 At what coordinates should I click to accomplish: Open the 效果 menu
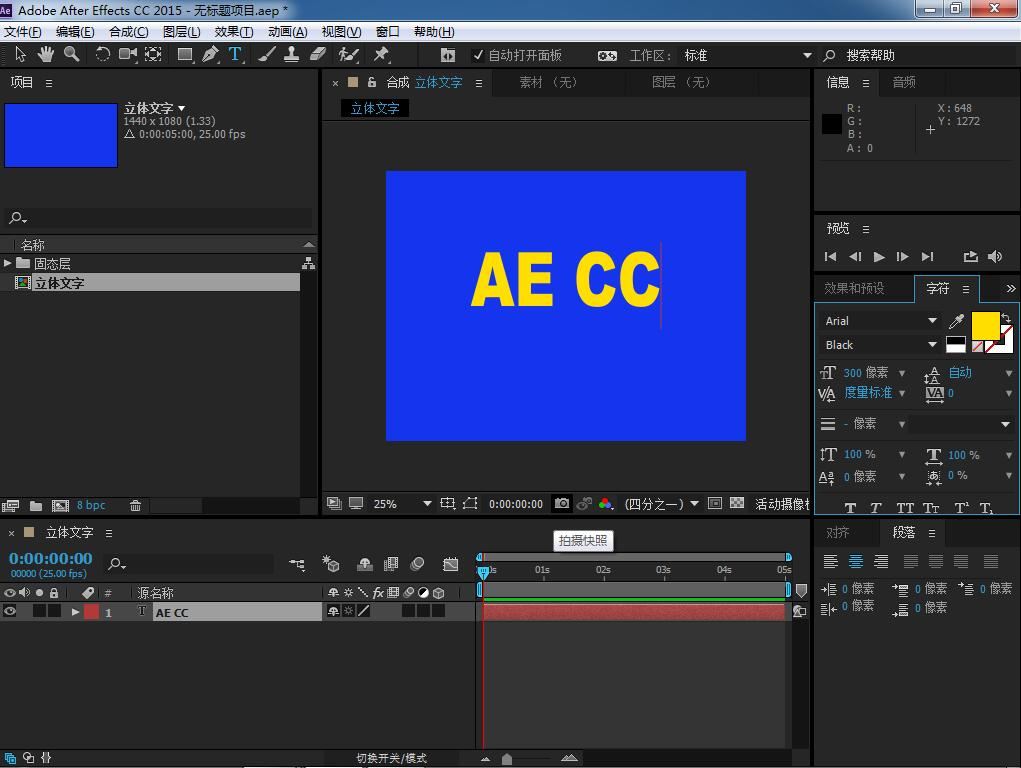click(234, 32)
